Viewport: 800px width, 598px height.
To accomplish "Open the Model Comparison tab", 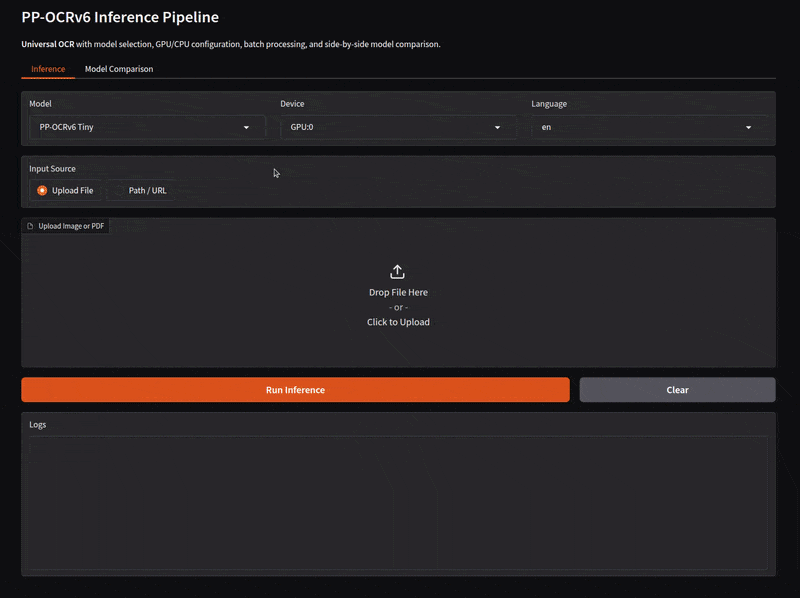I will tap(119, 69).
